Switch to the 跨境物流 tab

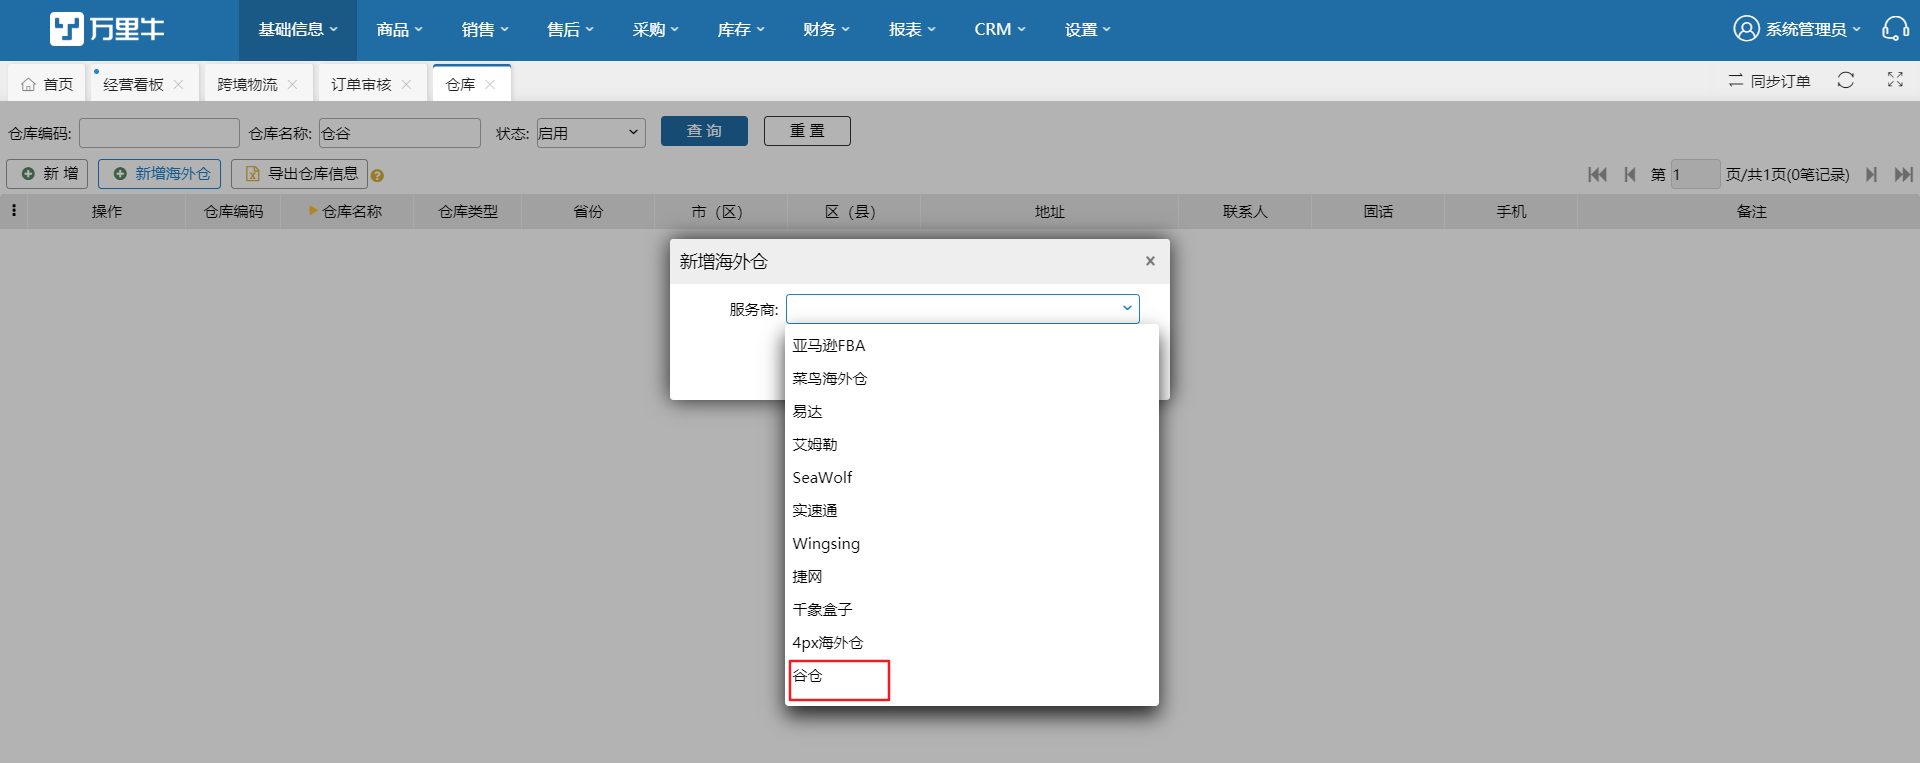(x=247, y=85)
